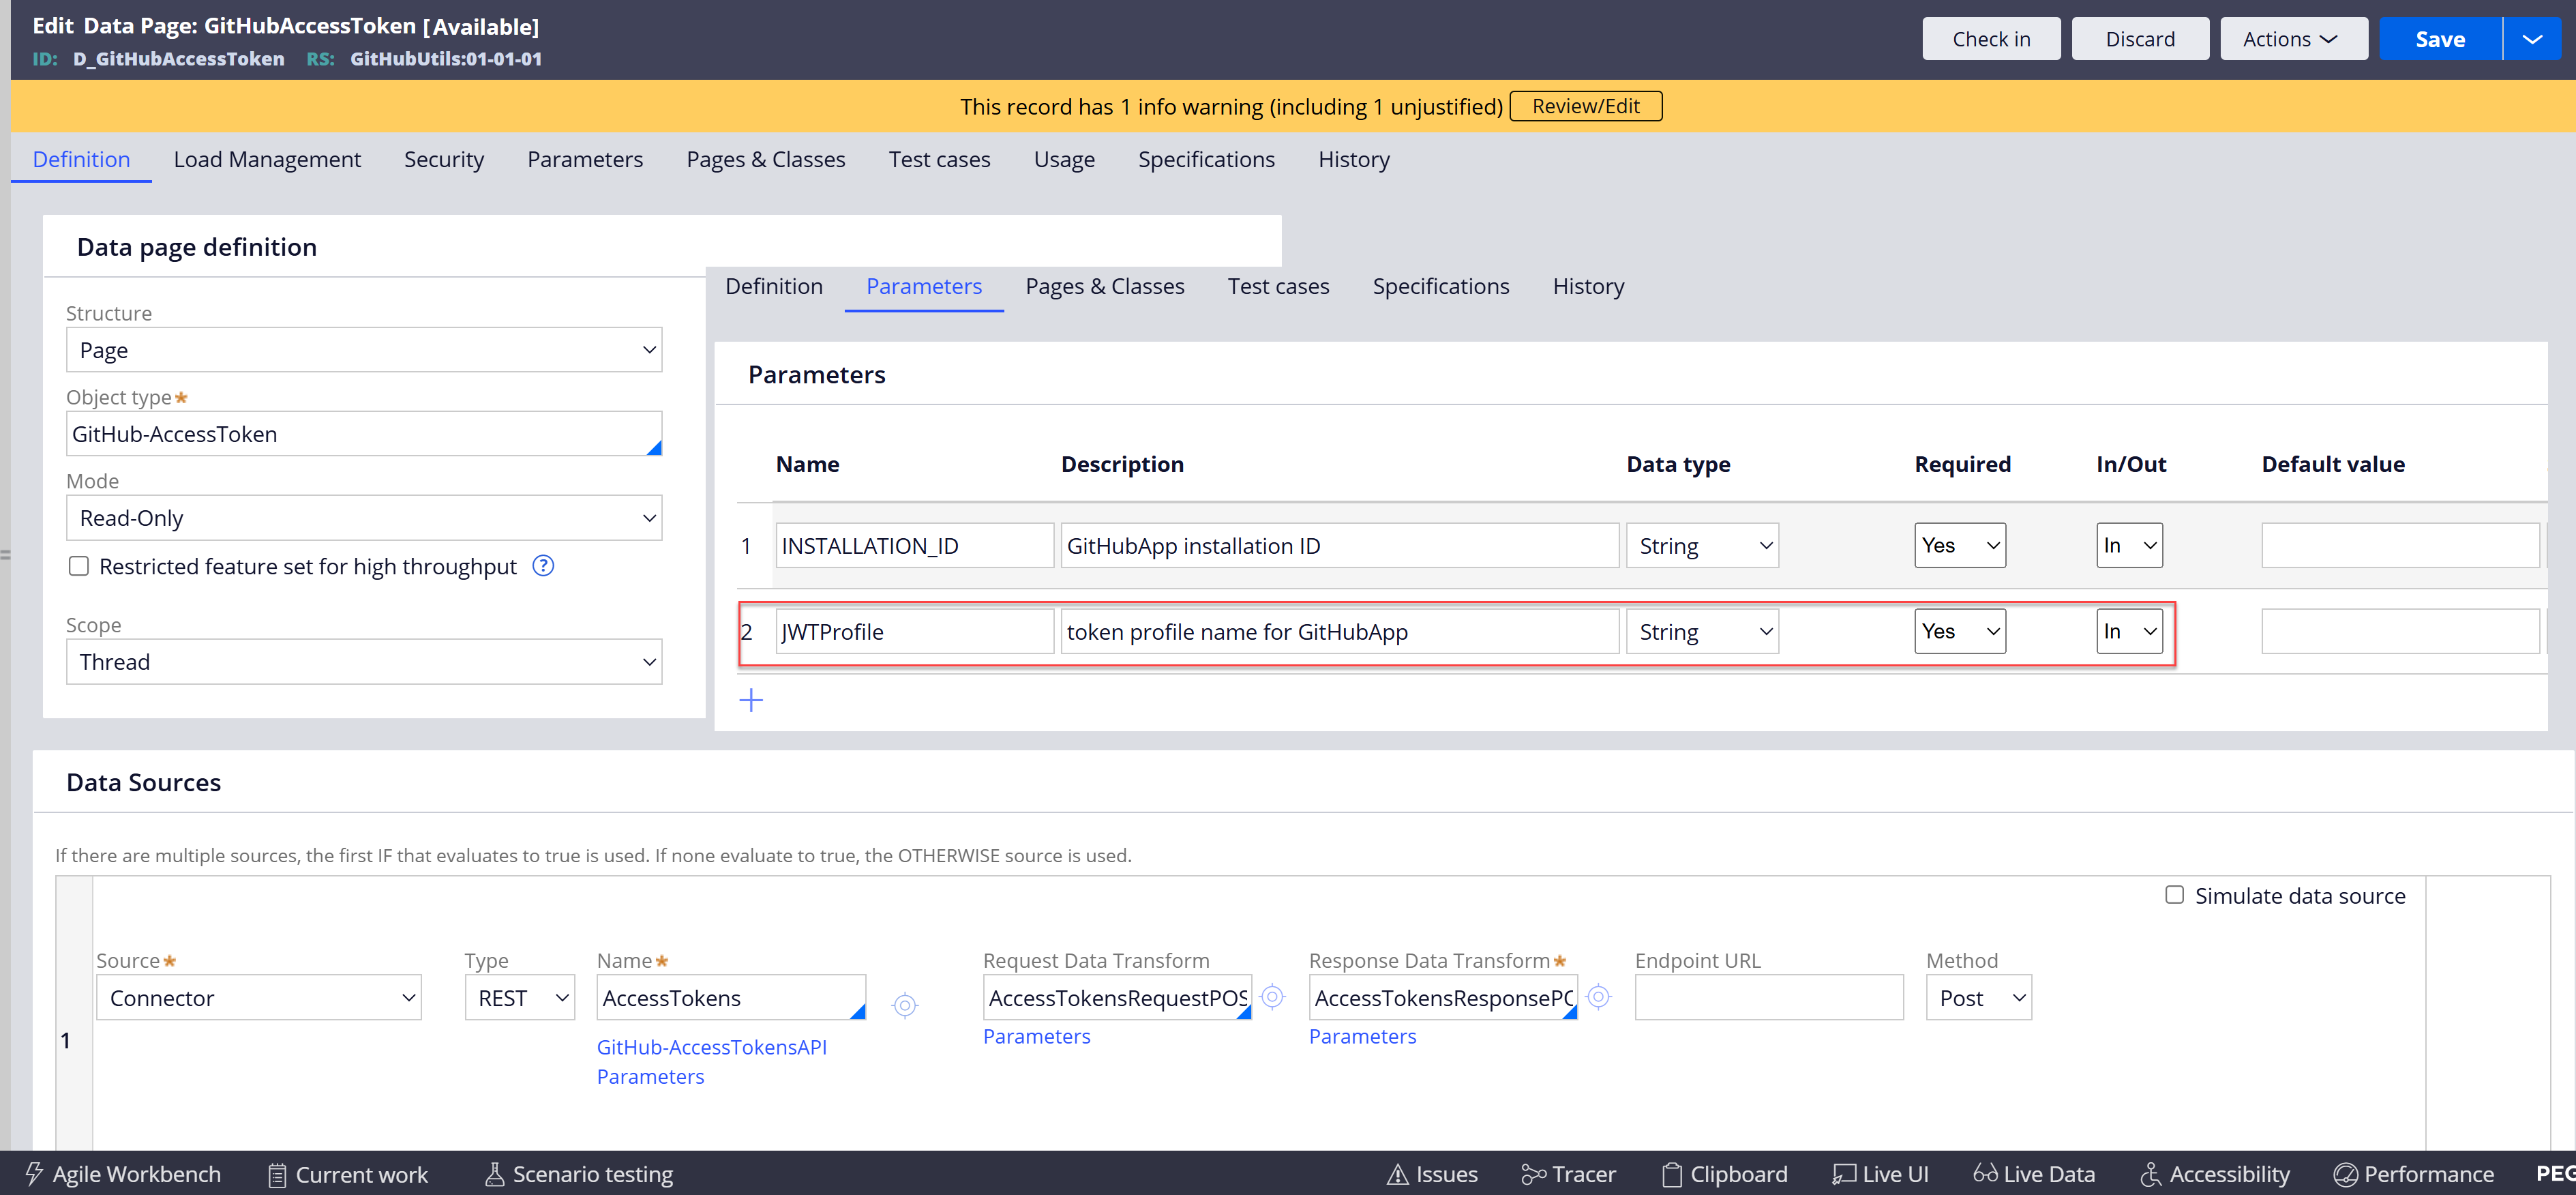Check Simulate data source
Image resolution: width=2576 pixels, height=1195 pixels.
click(2174, 895)
